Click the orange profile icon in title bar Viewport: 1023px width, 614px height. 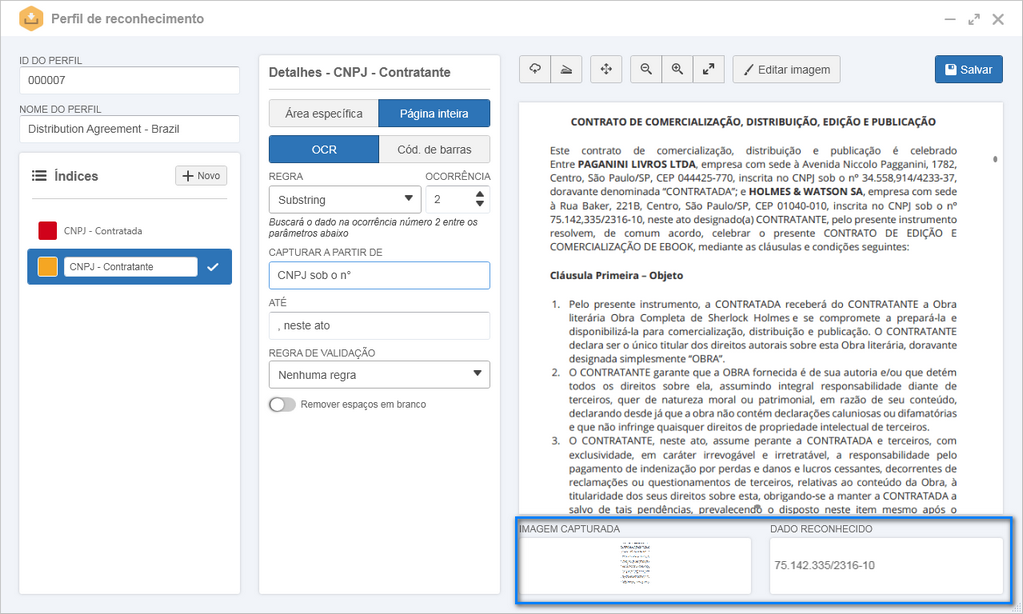pyautogui.click(x=31, y=19)
